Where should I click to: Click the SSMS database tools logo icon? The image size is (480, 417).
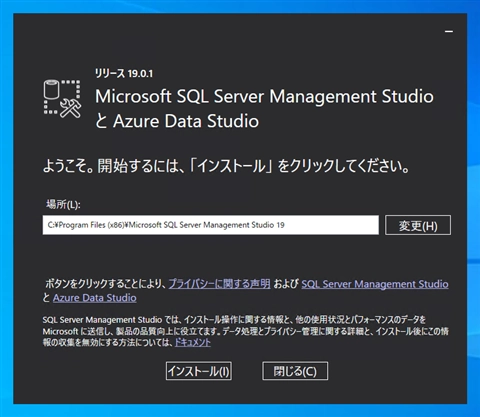(x=62, y=99)
